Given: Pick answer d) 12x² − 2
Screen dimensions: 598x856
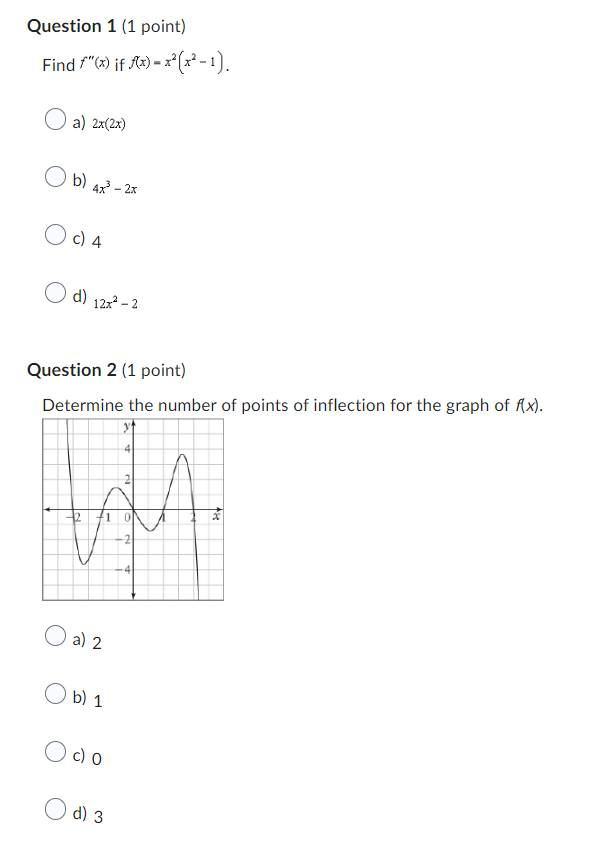Looking at the screenshot, I should pyautogui.click(x=55, y=293).
